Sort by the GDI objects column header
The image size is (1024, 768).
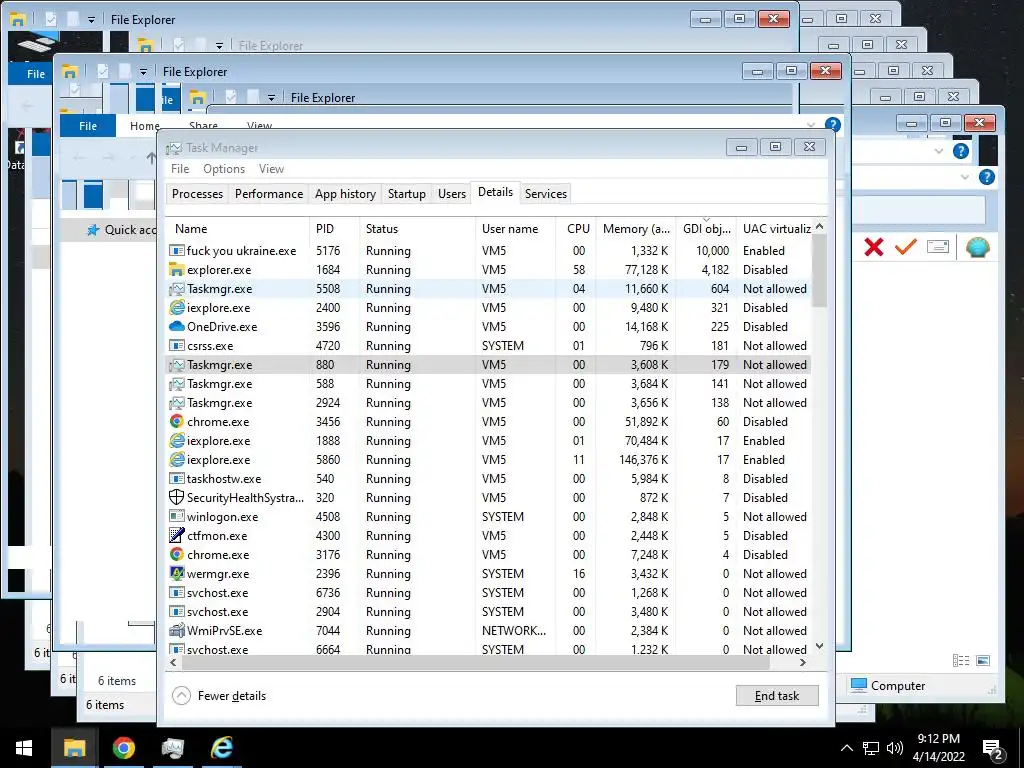point(706,229)
